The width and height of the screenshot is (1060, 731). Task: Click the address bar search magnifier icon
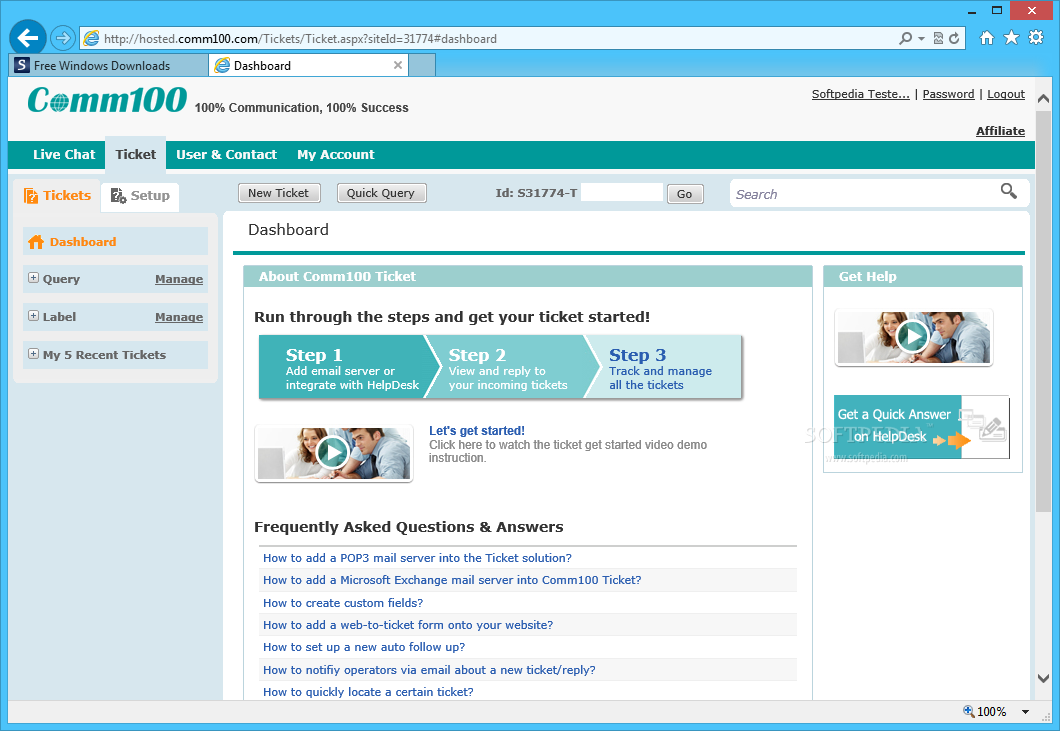[905, 39]
